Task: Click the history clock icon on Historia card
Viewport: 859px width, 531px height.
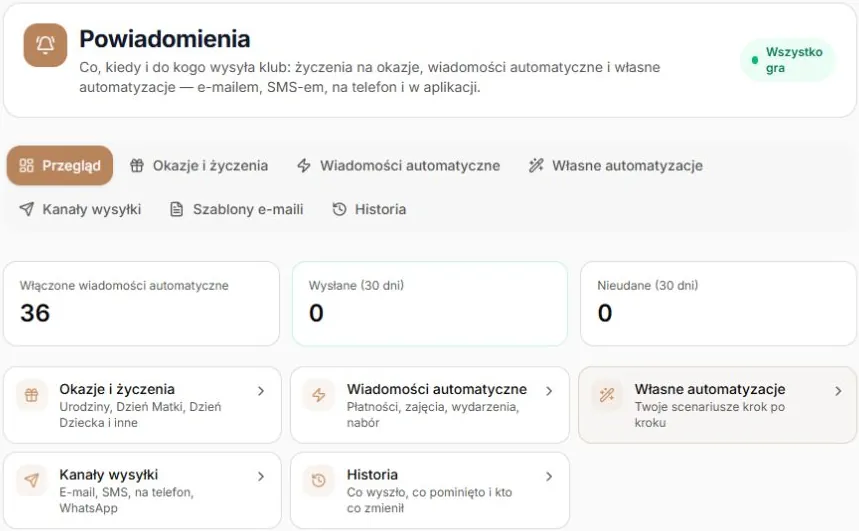Action: point(319,481)
